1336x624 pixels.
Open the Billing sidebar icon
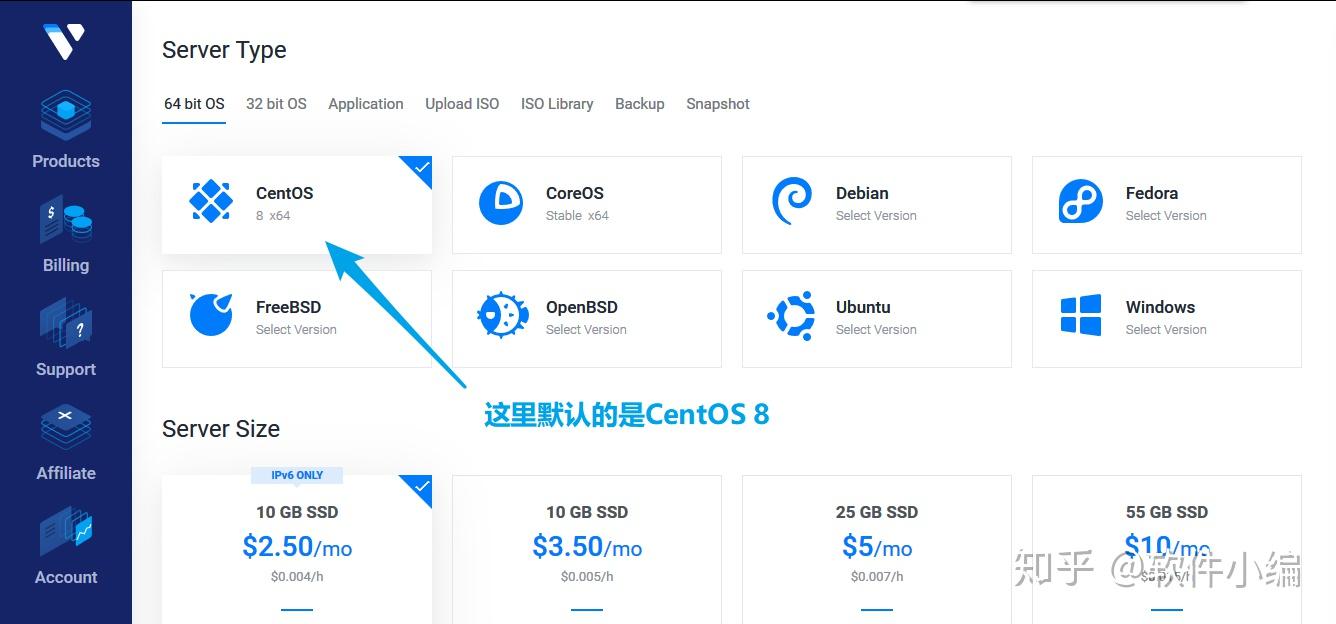click(x=66, y=220)
